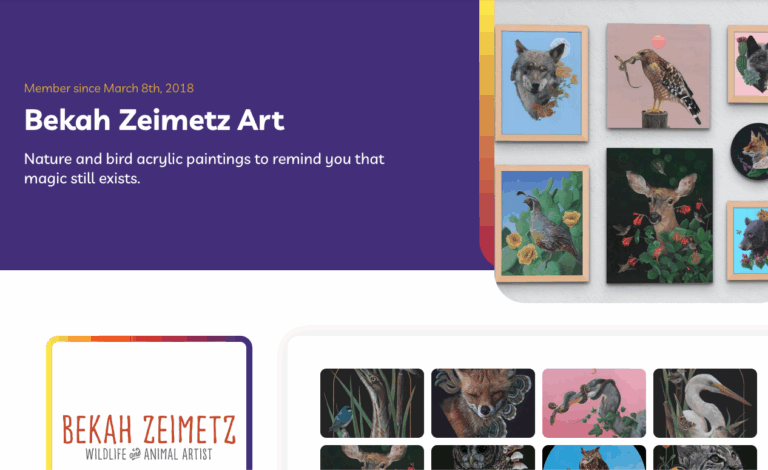Select the deer with red flowers painting
This screenshot has height=470, width=768.
pyautogui.click(x=659, y=216)
